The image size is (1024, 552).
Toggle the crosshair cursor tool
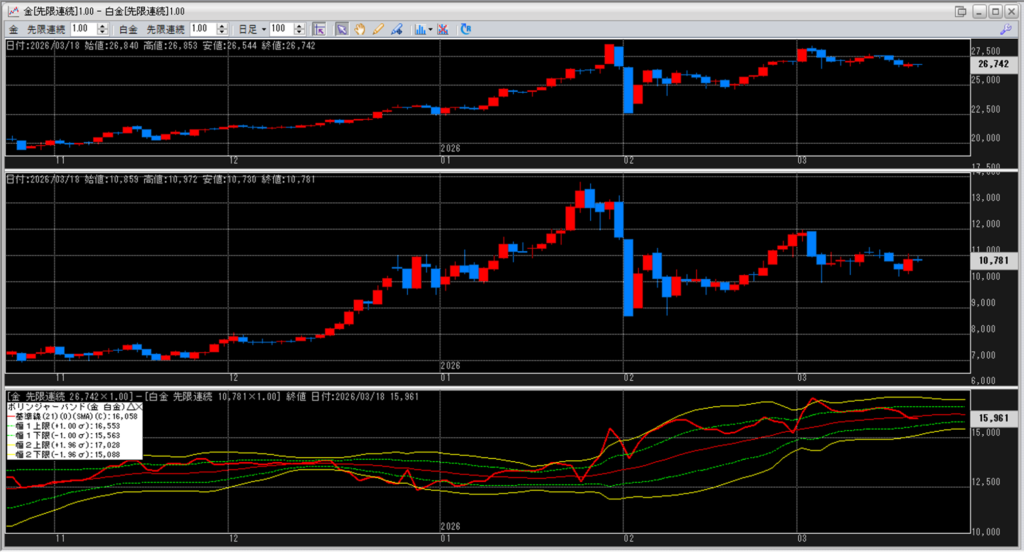click(319, 29)
